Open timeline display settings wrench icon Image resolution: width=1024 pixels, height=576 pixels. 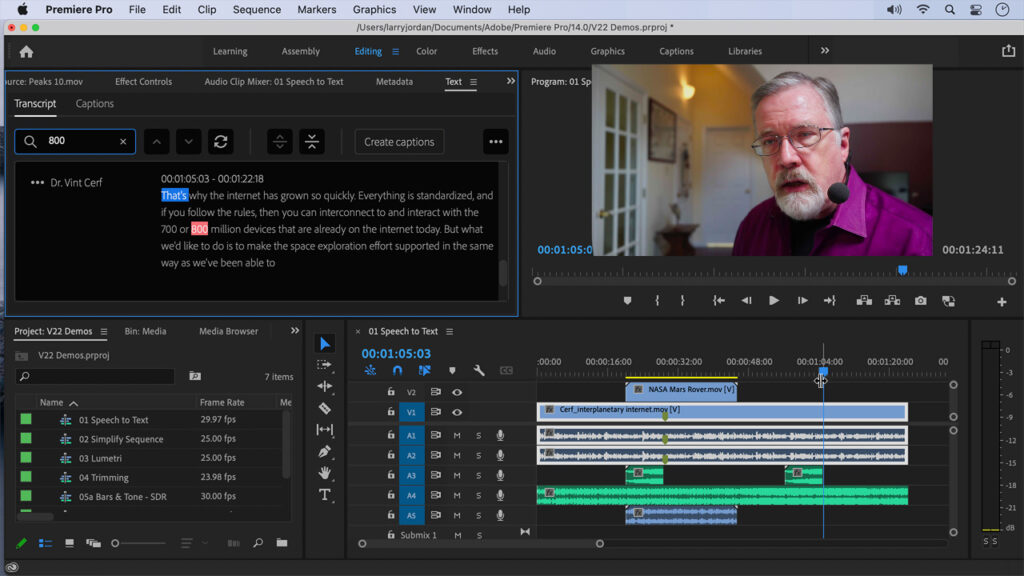479,370
